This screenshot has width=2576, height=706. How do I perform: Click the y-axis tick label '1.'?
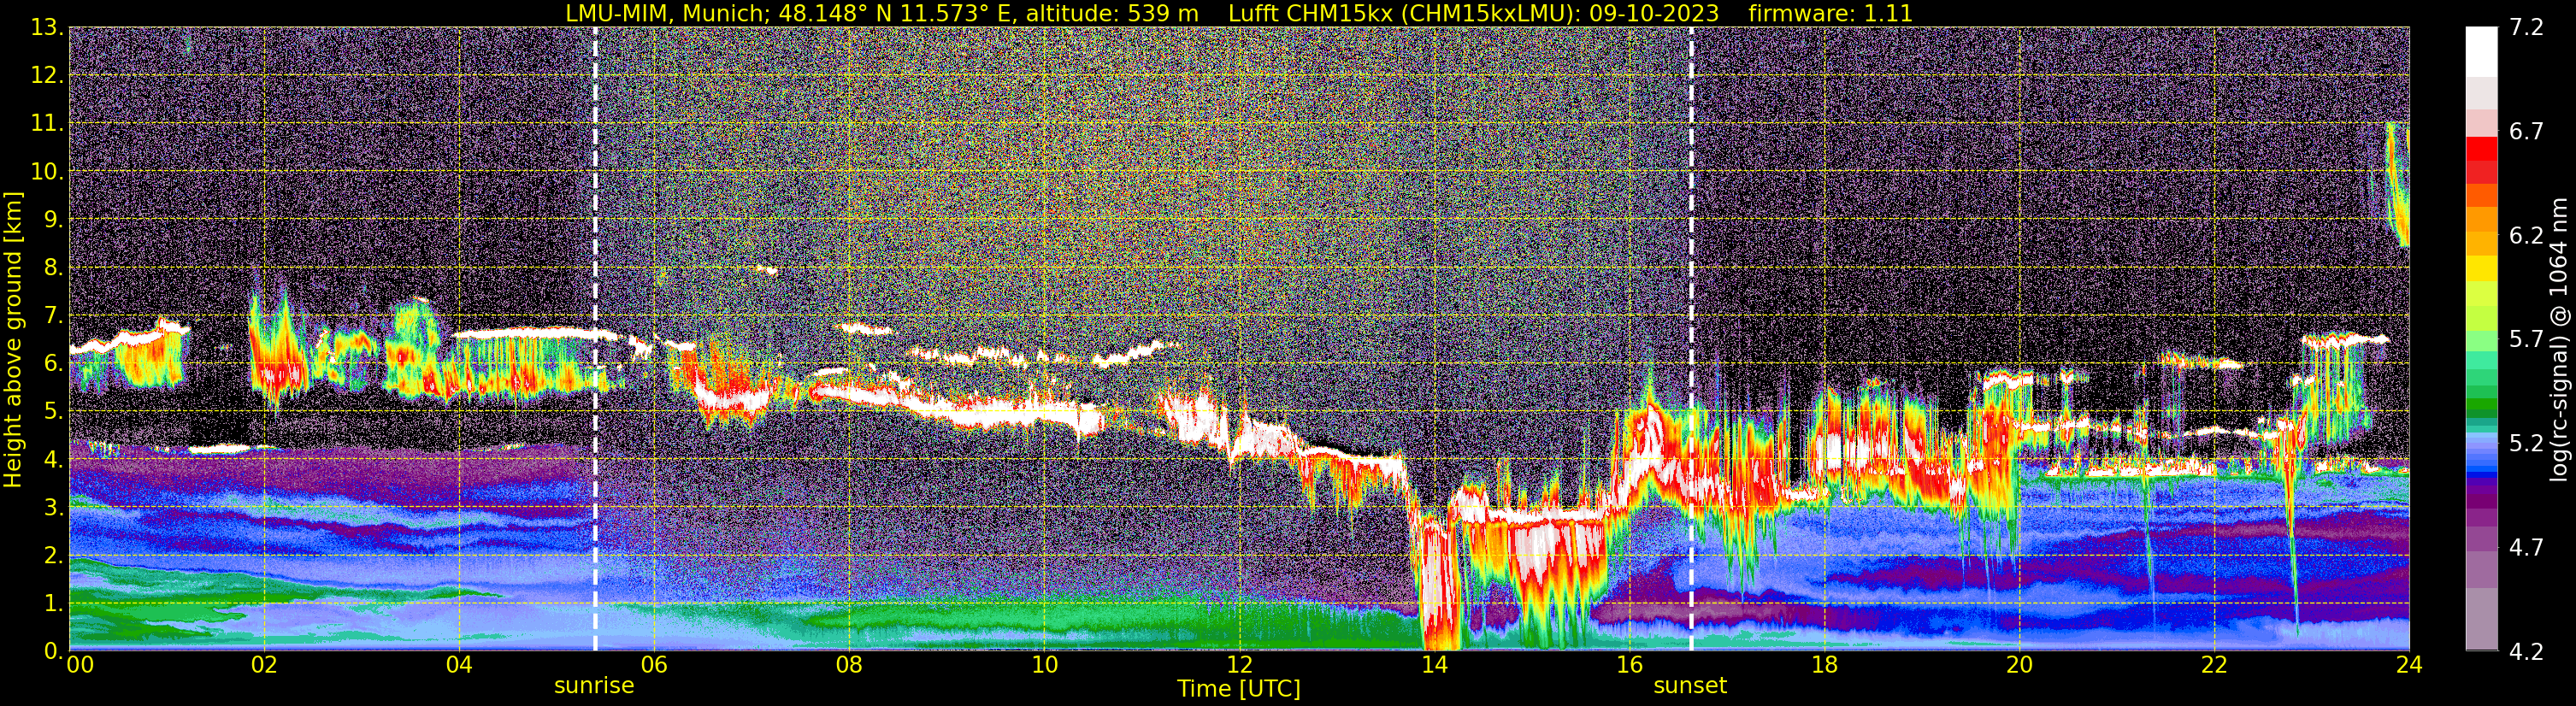click(x=54, y=604)
